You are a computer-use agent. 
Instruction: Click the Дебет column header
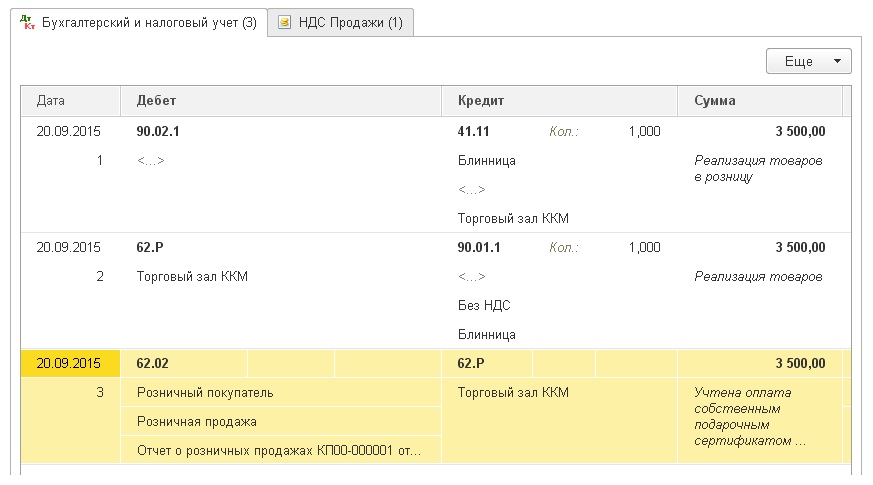coord(281,101)
